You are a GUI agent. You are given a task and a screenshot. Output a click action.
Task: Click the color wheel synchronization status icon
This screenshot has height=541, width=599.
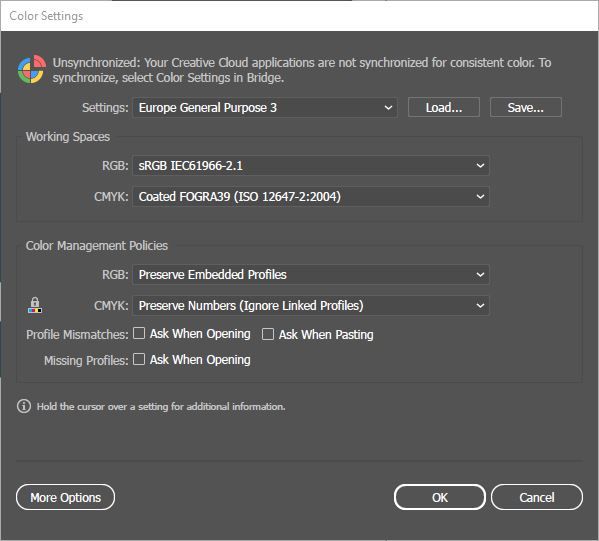coord(32,69)
